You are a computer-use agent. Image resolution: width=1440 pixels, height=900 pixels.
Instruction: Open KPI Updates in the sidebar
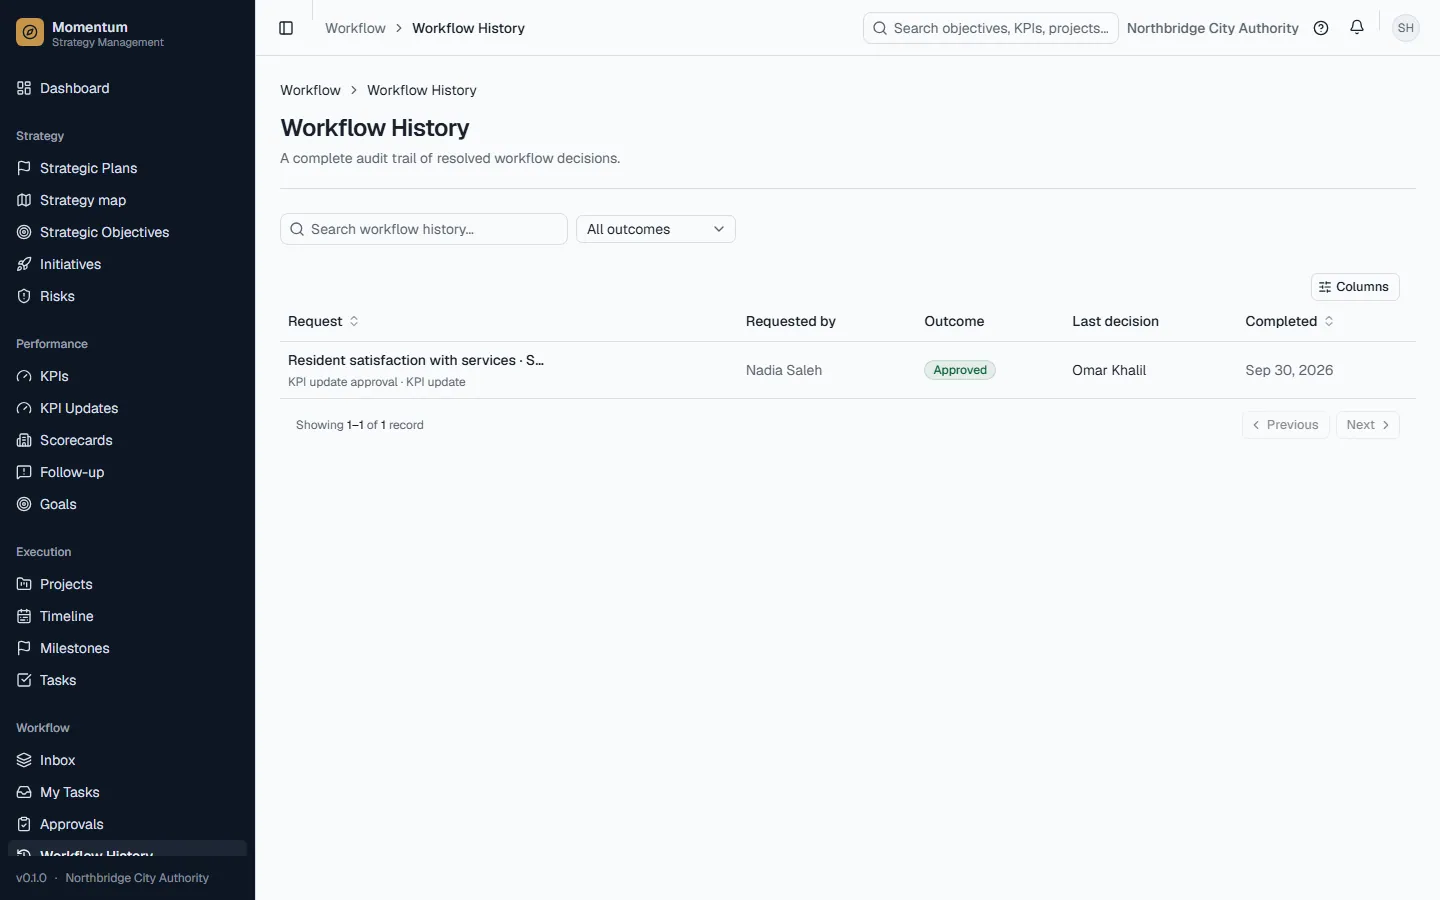(127, 408)
